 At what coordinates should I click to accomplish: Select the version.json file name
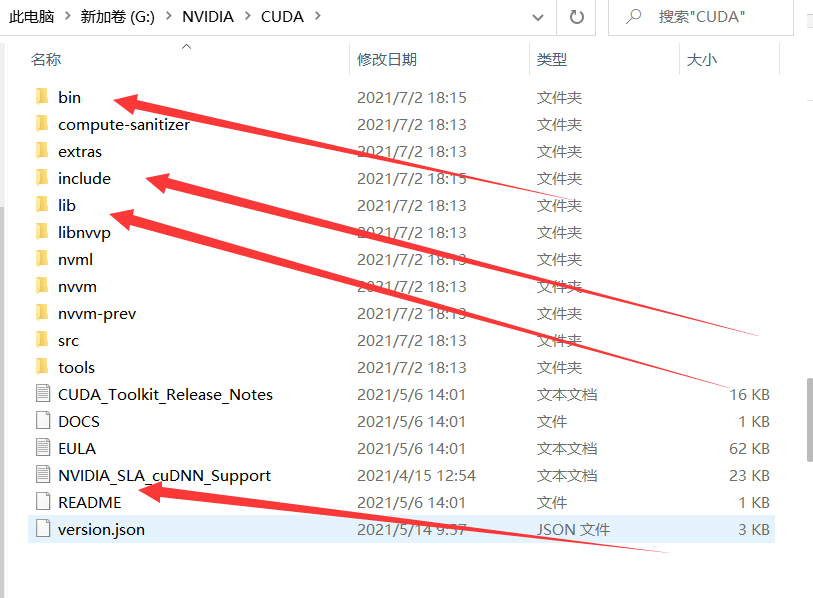click(x=101, y=530)
